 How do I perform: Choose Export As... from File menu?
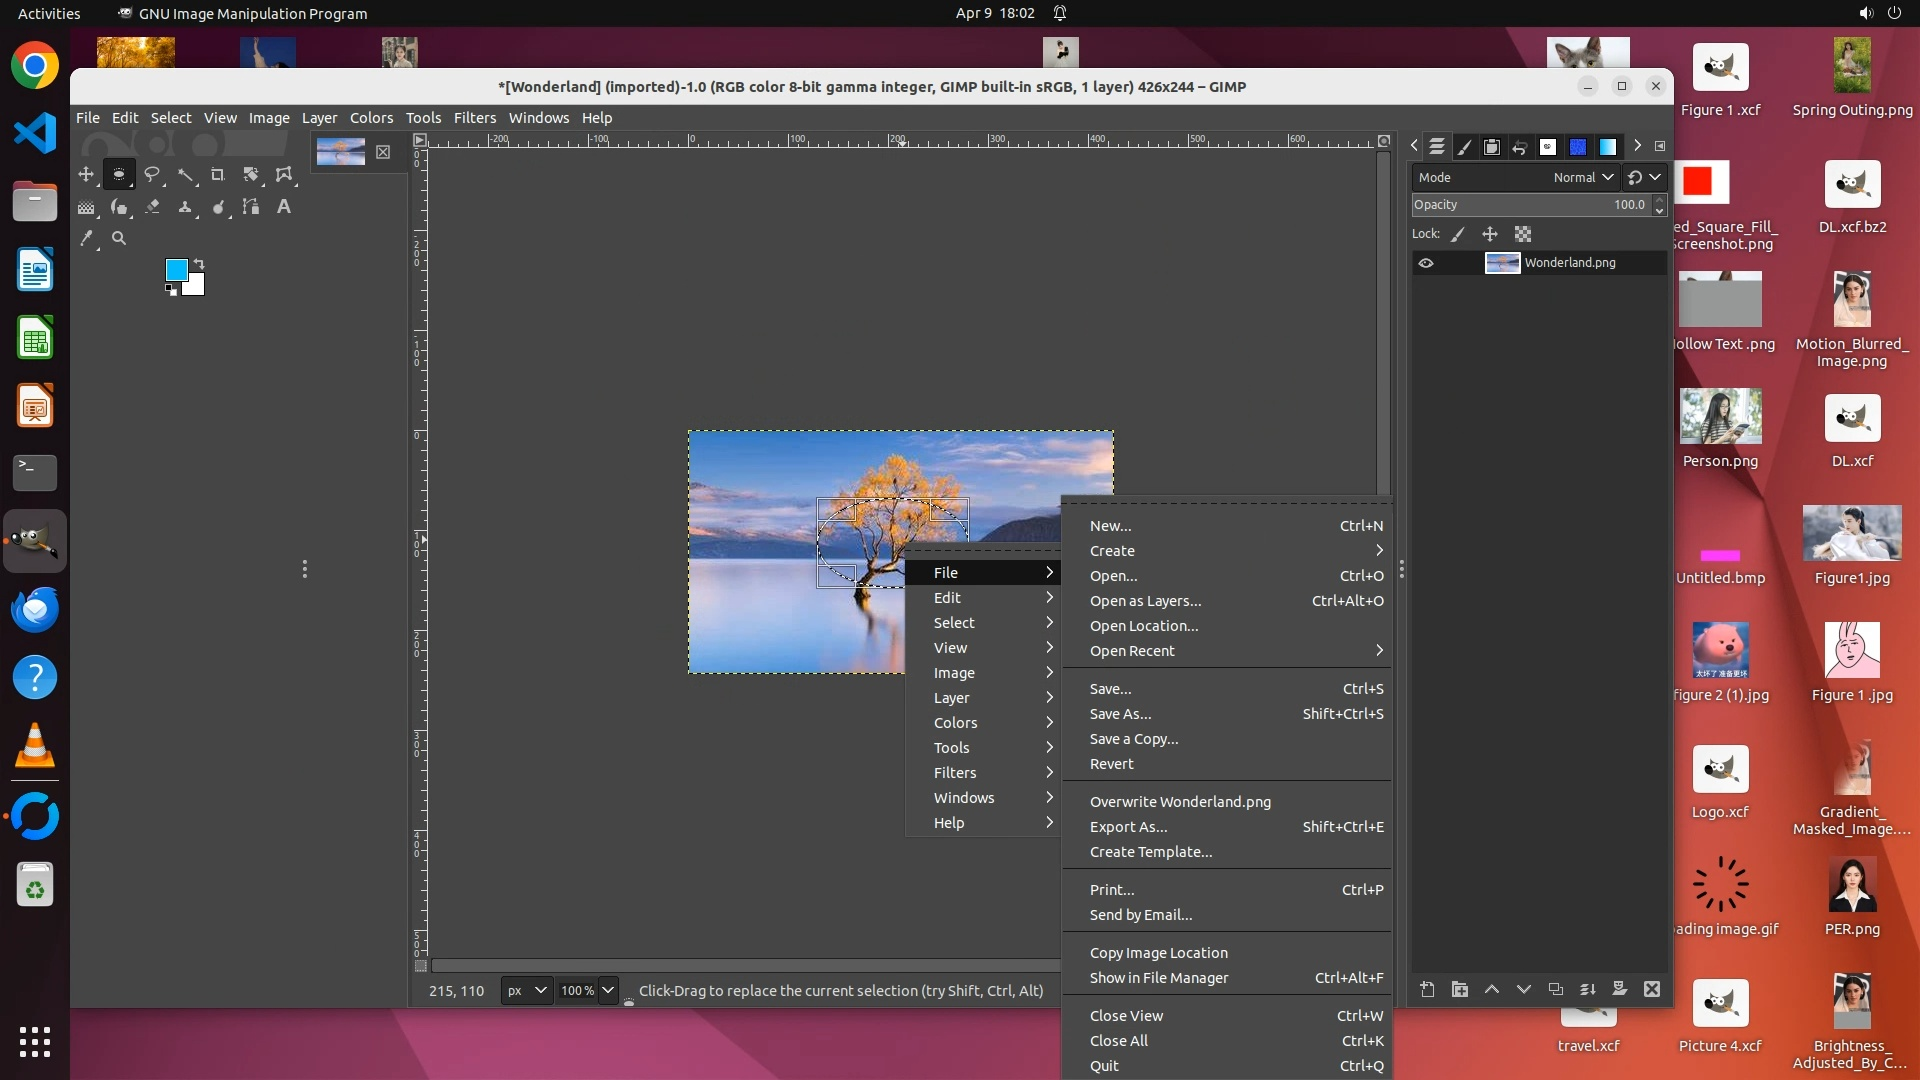pyautogui.click(x=1129, y=827)
